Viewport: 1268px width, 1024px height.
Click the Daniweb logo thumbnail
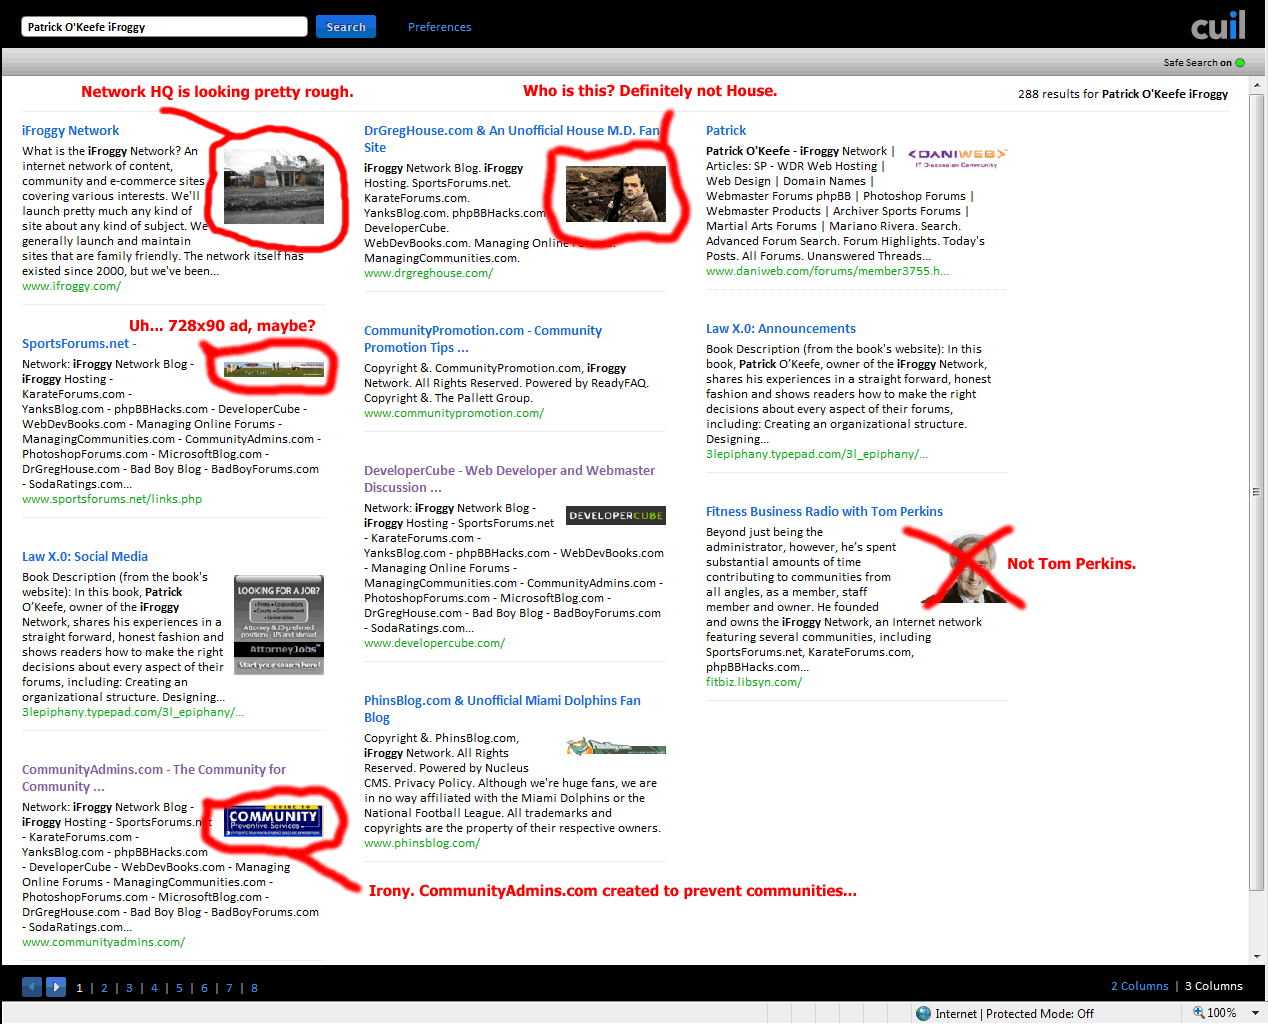957,158
